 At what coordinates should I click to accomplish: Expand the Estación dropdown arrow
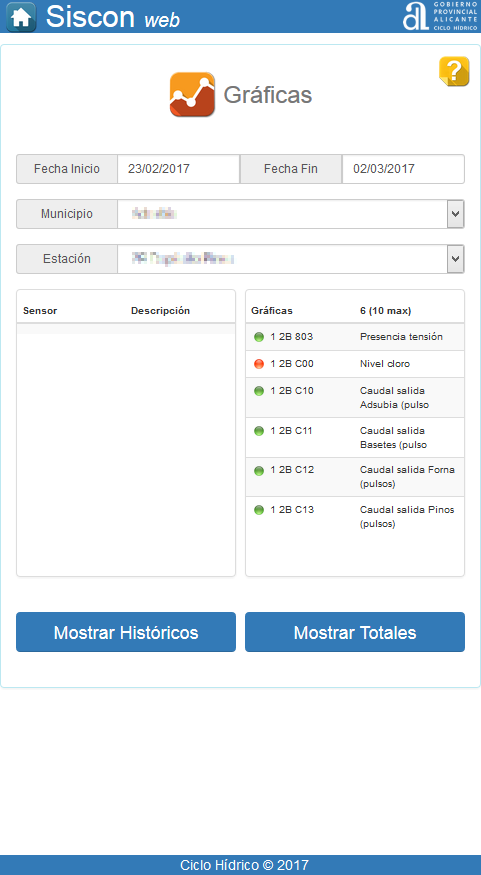pyautogui.click(x=456, y=259)
